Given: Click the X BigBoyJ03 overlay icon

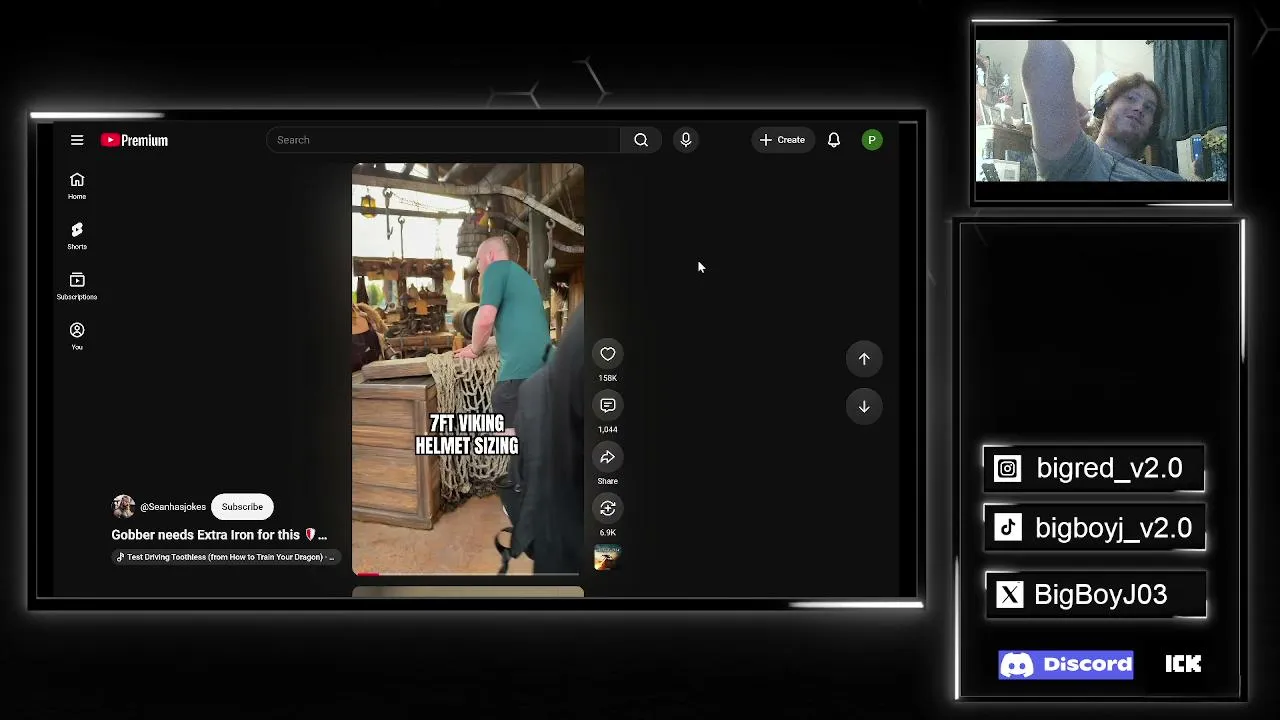Looking at the screenshot, I should coord(1010,595).
